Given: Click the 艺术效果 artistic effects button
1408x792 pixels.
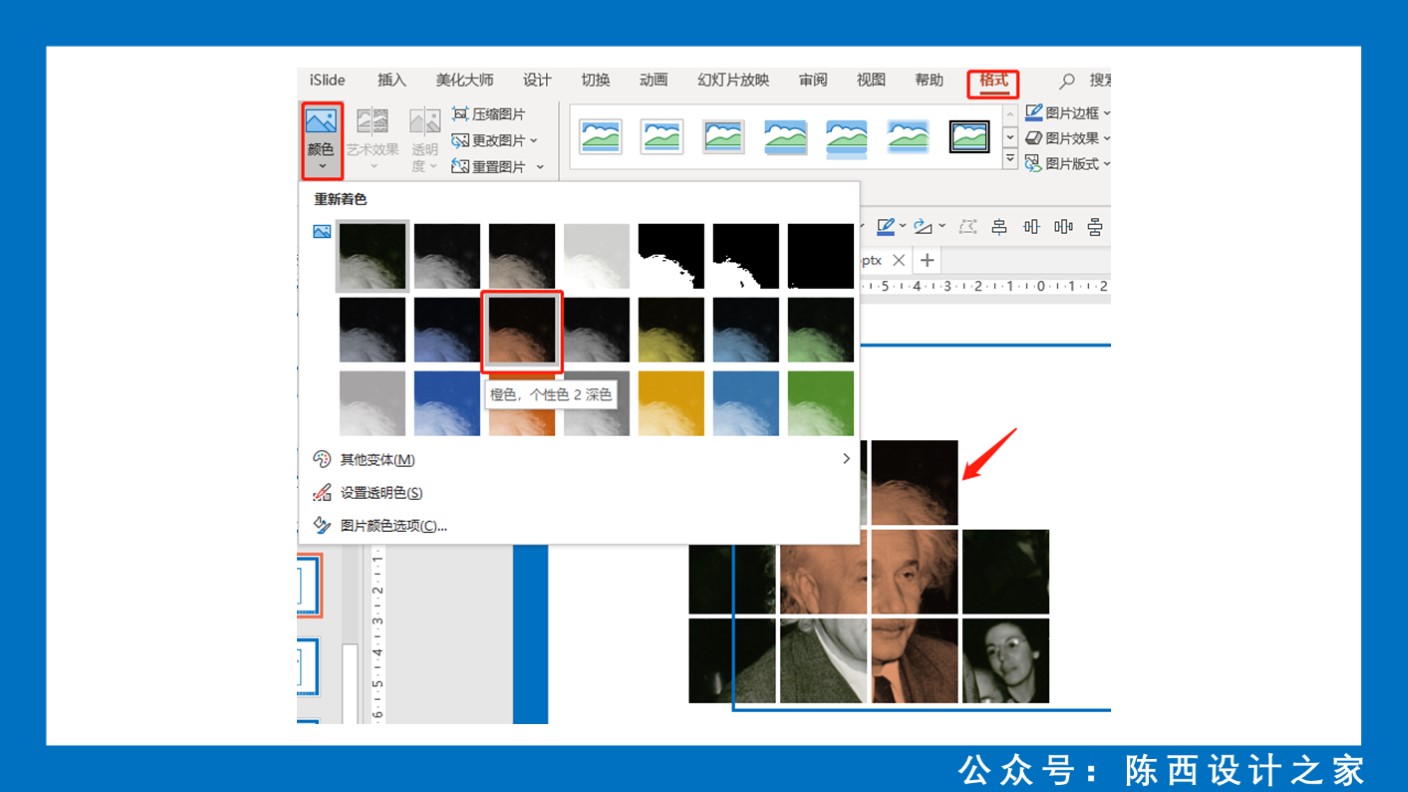Looking at the screenshot, I should pos(373,140).
